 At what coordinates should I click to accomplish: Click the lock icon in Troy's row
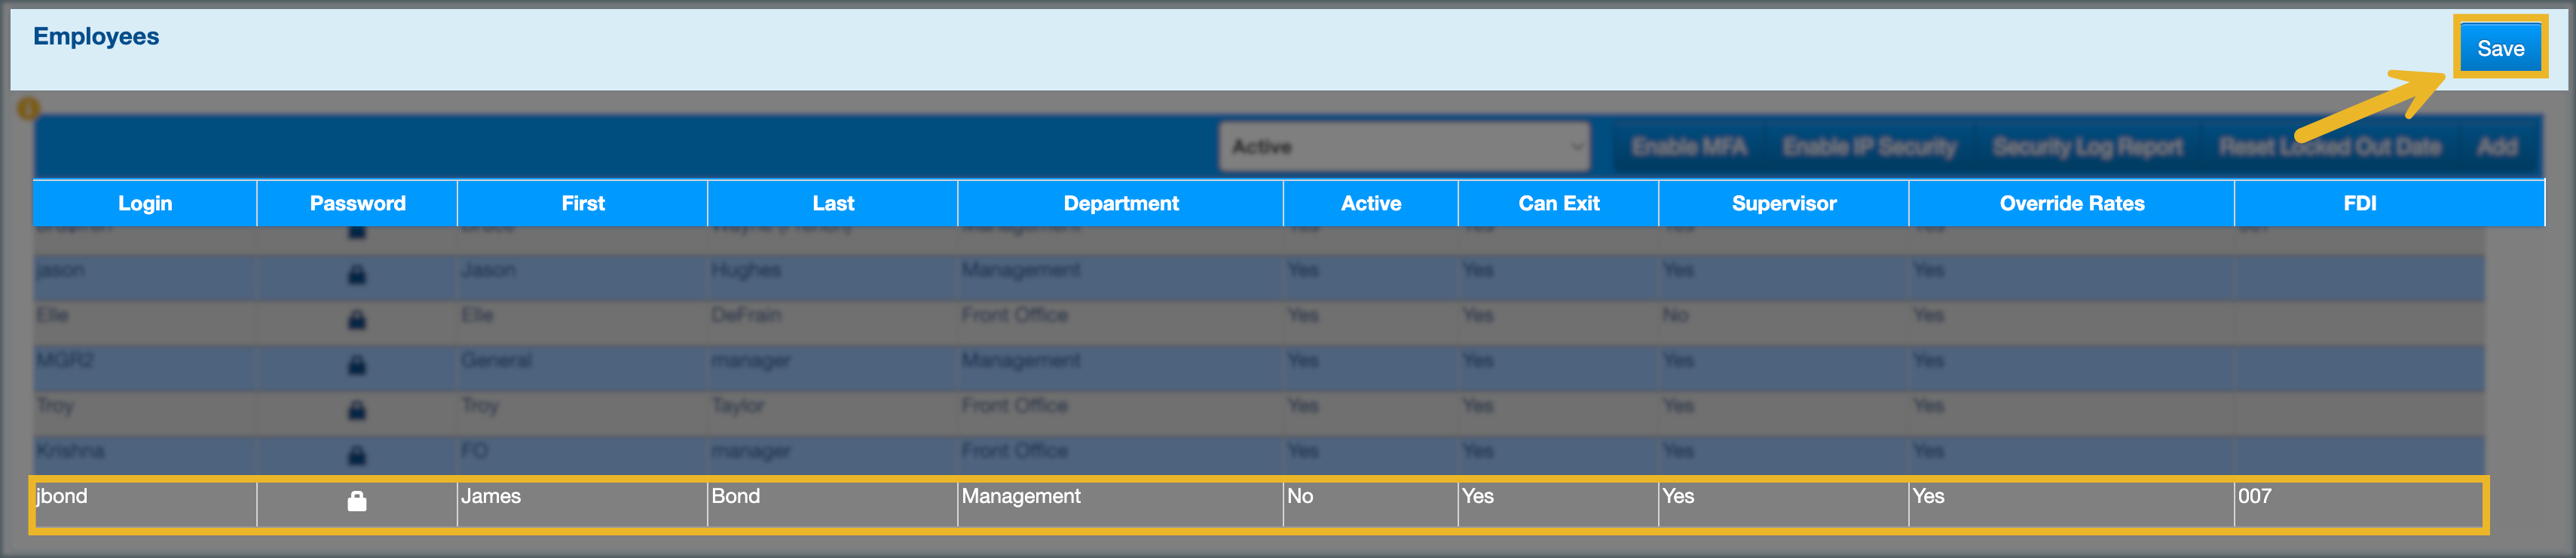356,410
